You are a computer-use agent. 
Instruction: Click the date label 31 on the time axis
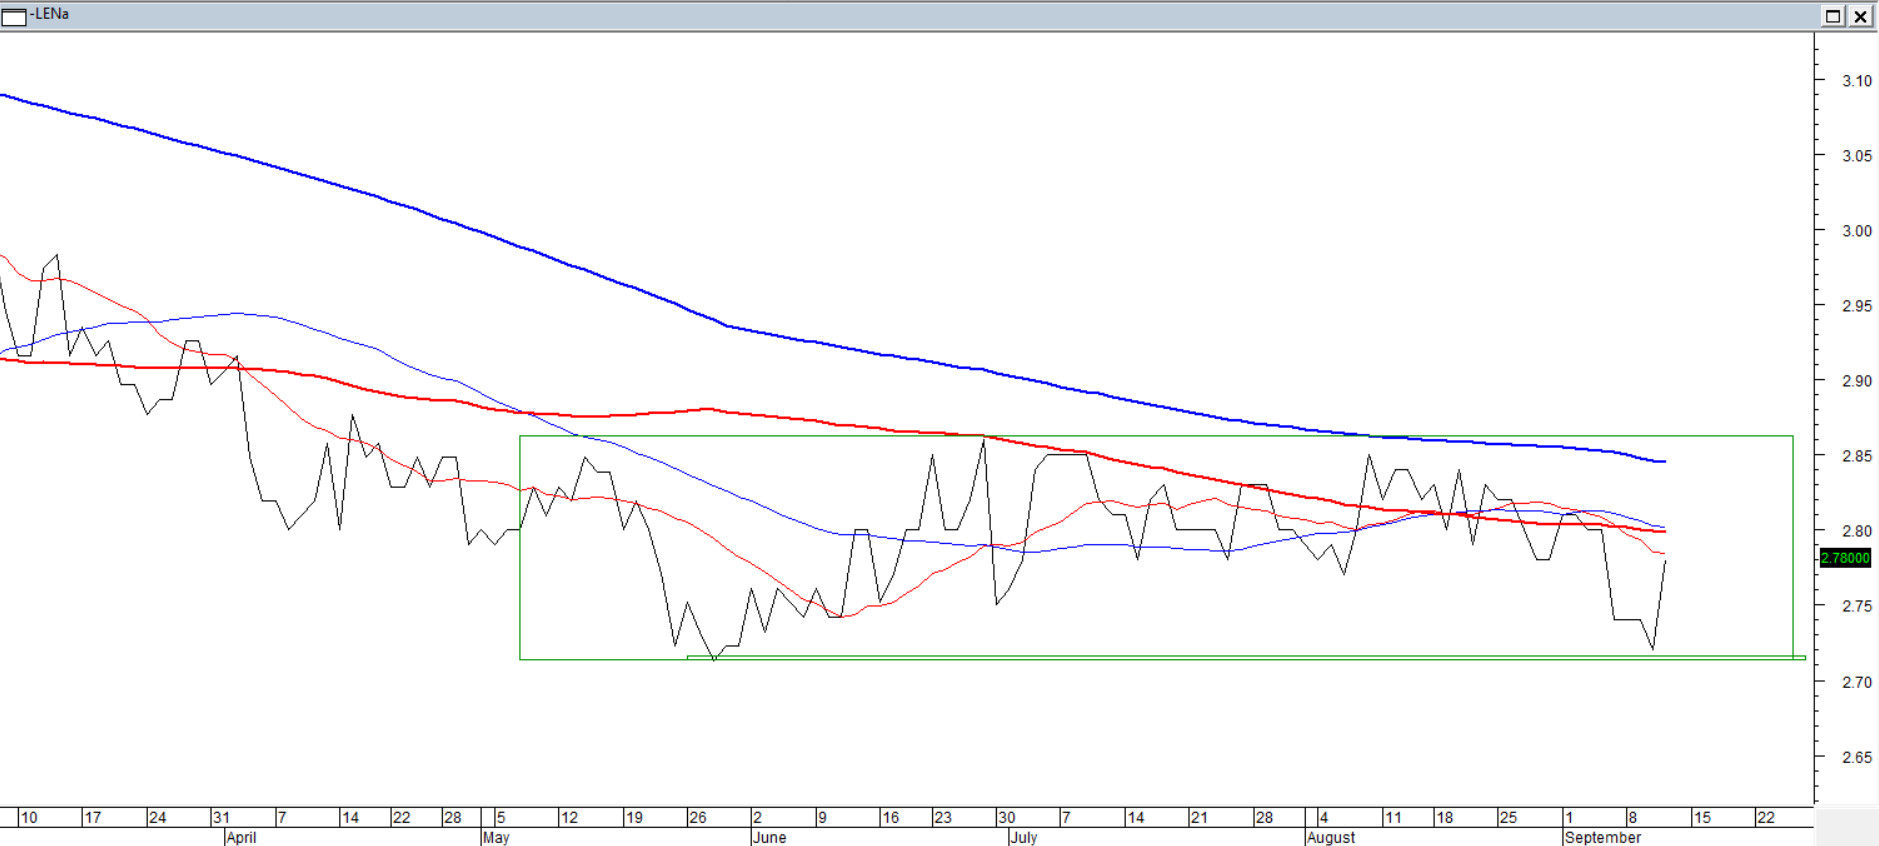point(221,818)
